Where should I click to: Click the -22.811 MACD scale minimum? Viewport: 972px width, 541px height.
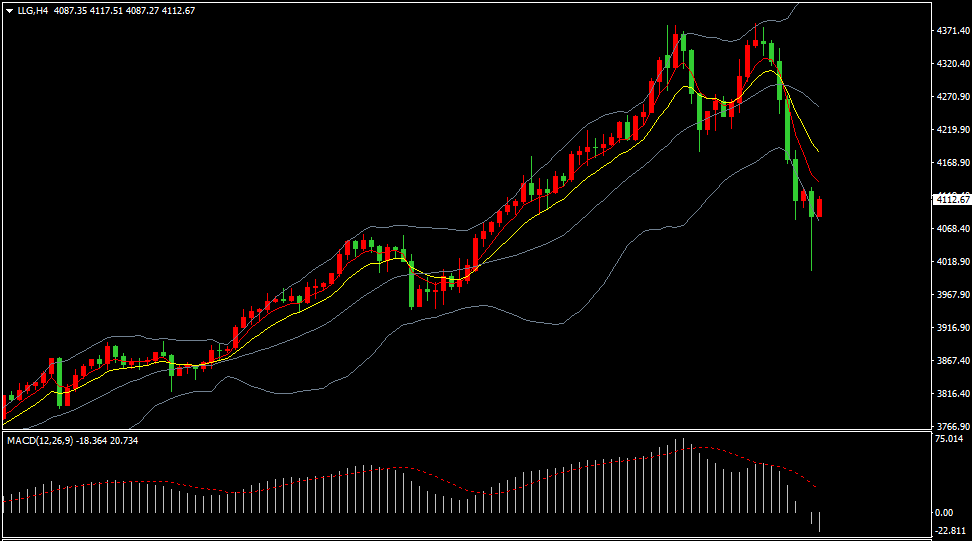point(948,530)
